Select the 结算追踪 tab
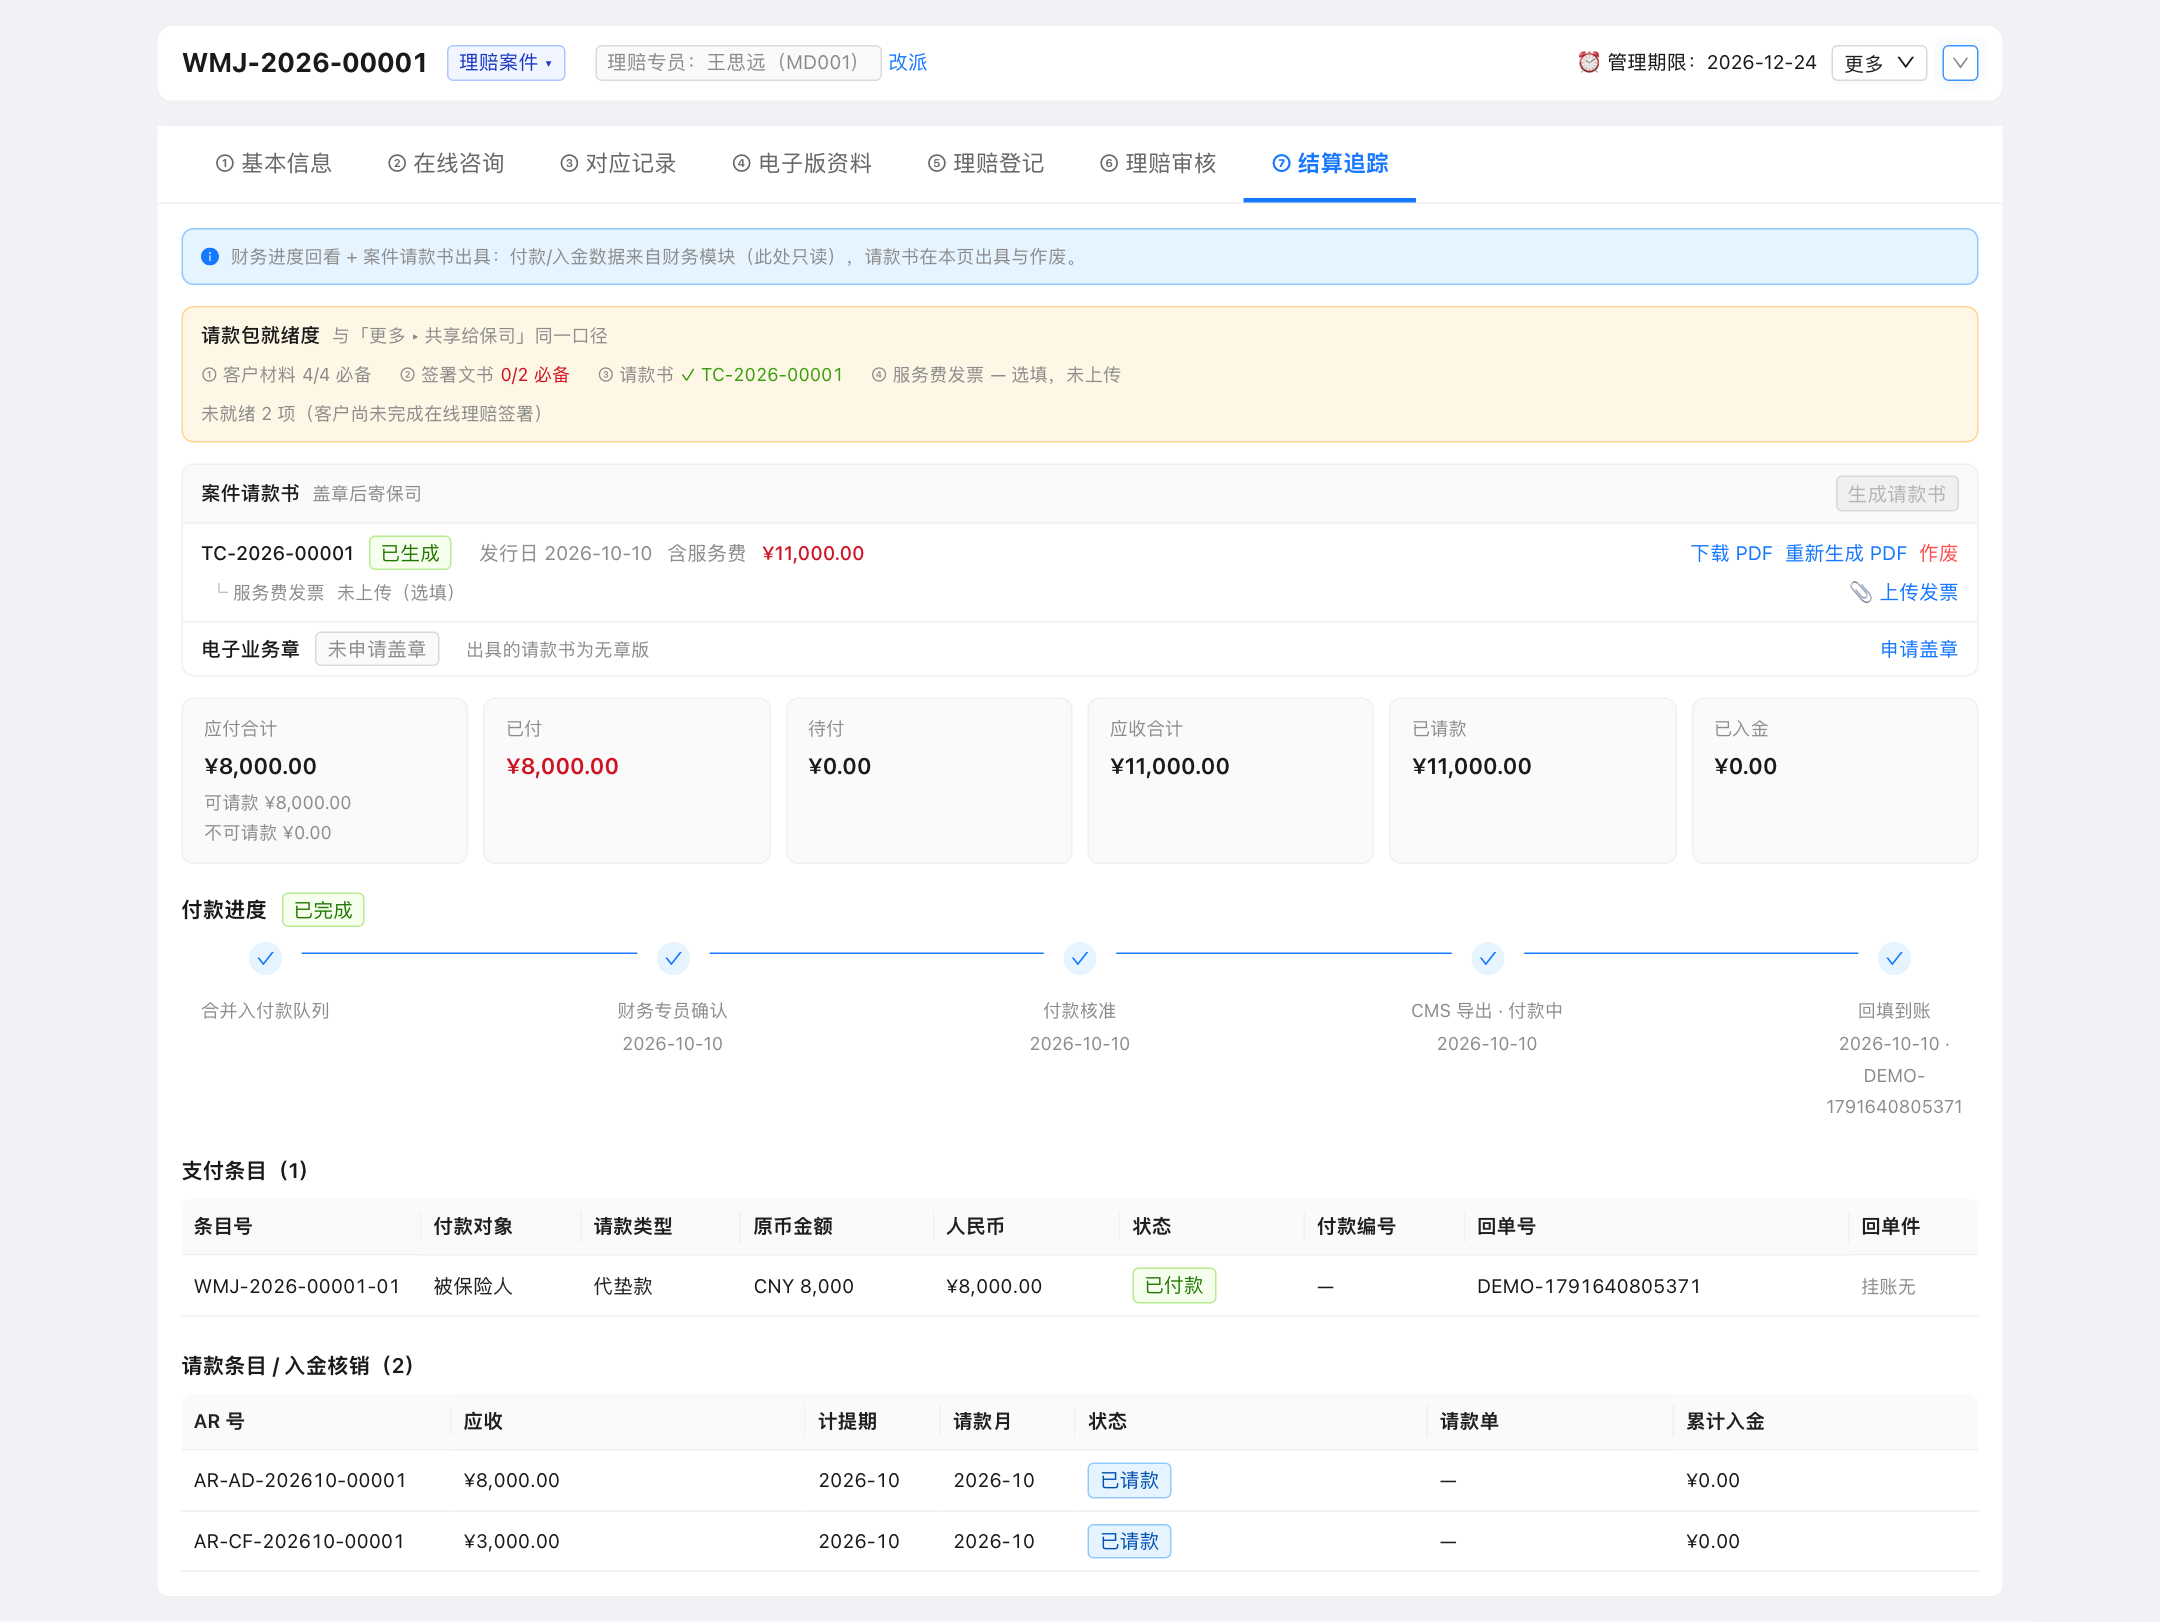The width and height of the screenshot is (2160, 1622). 1330,163
